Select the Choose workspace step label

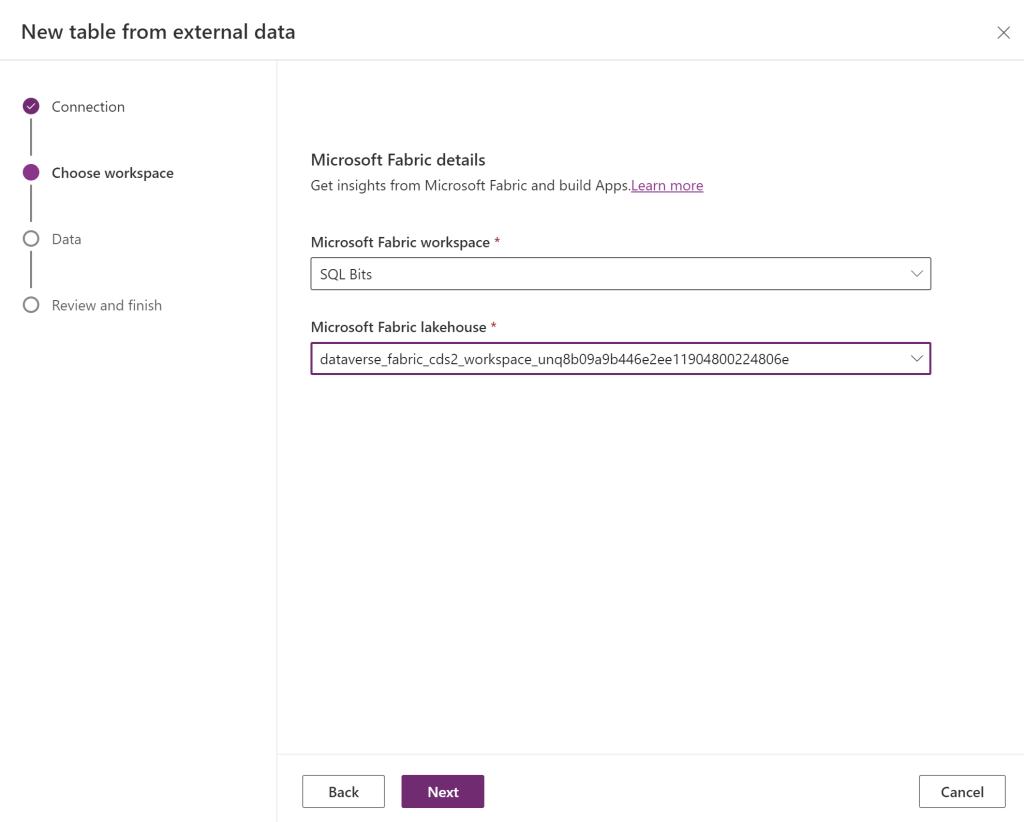tap(112, 173)
